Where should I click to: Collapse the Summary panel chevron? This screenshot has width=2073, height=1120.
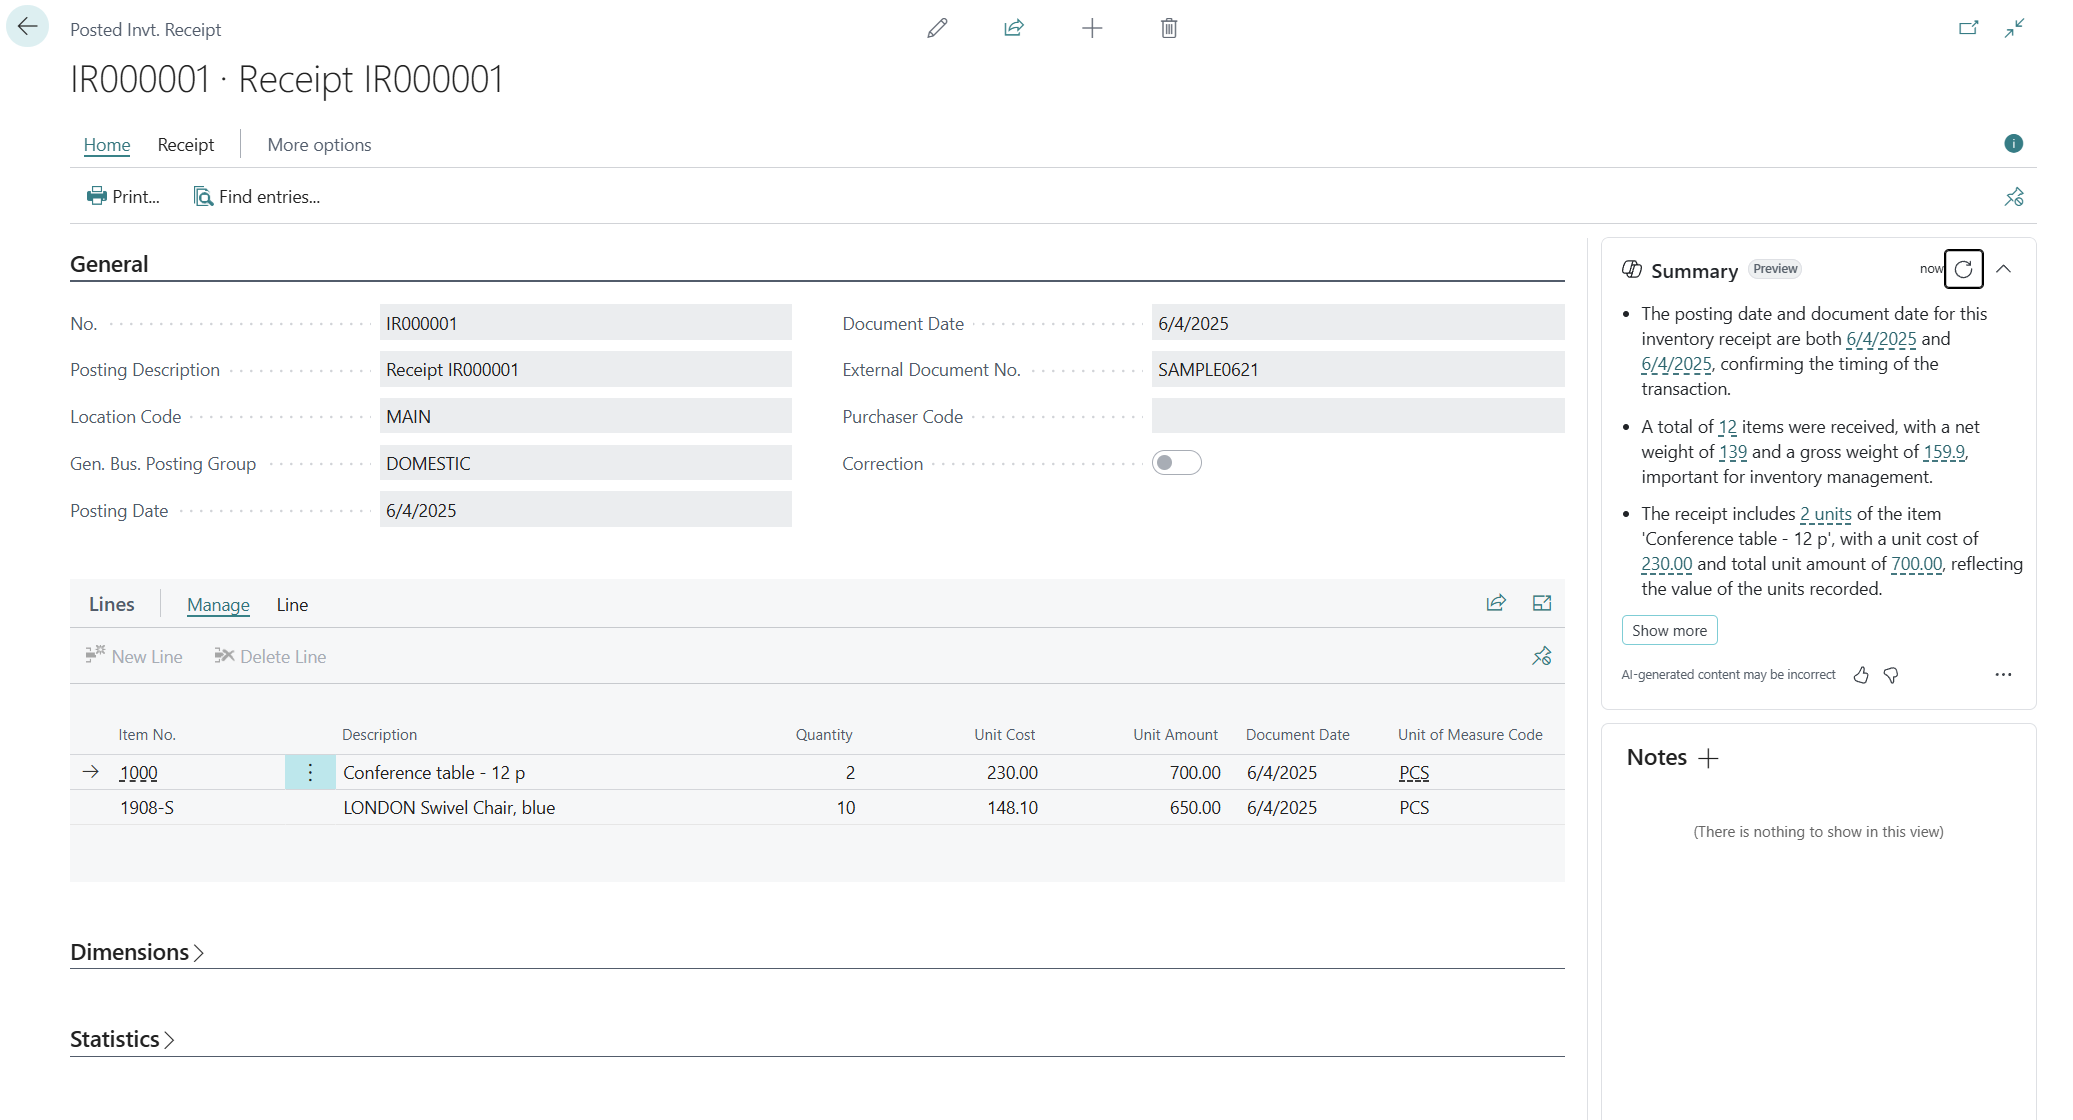click(x=2003, y=269)
